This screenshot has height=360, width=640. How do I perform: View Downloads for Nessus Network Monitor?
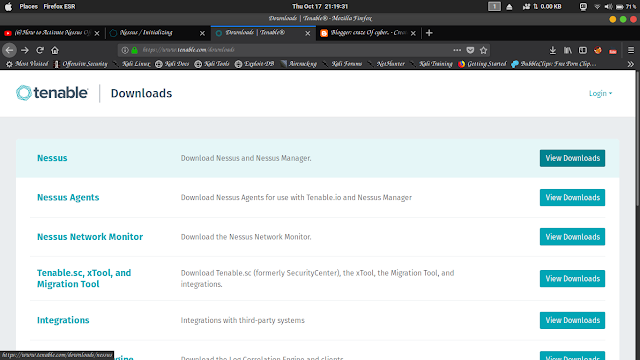click(x=572, y=237)
